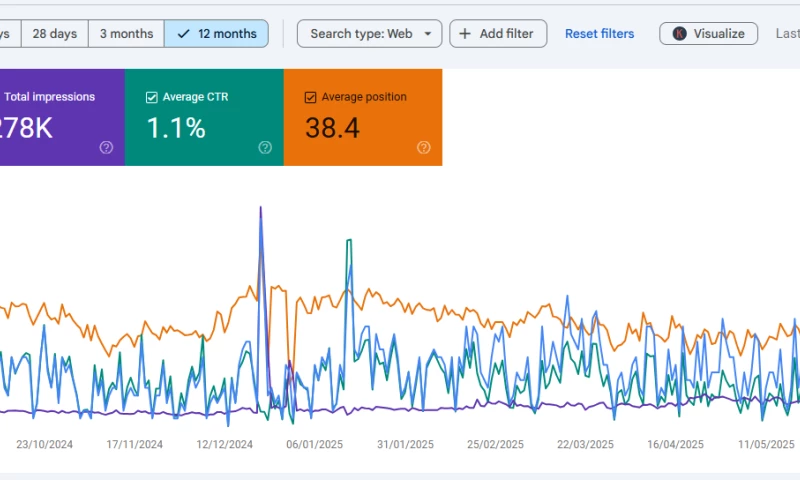The width and height of the screenshot is (800, 480).
Task: Click the Add filter button
Action: tap(498, 34)
